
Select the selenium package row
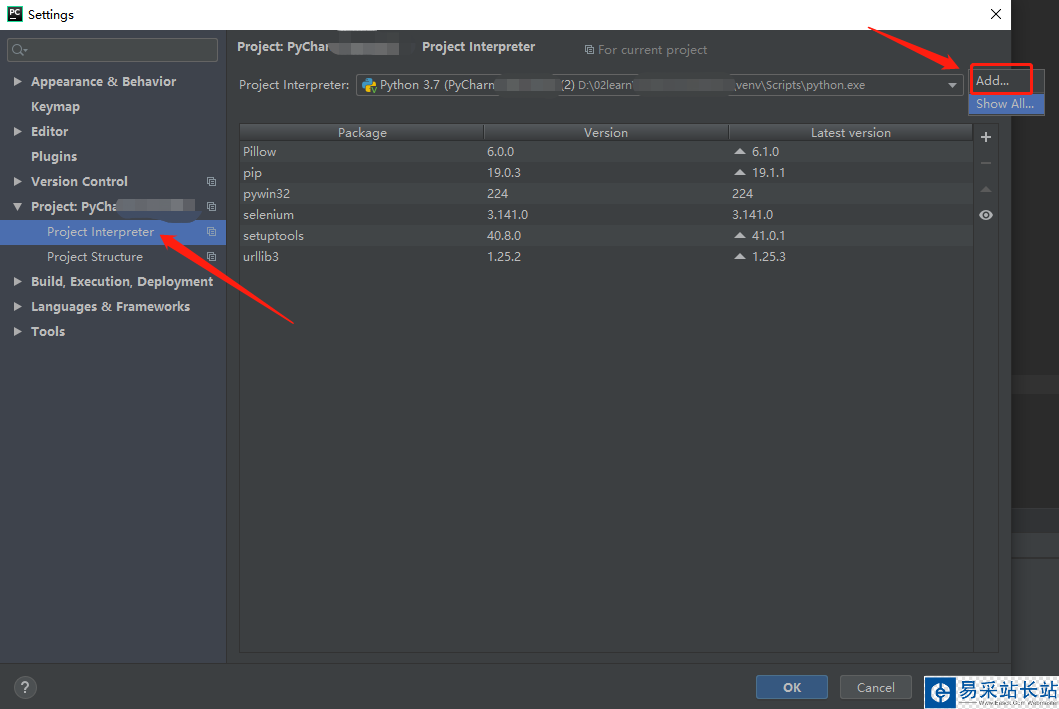(x=606, y=215)
